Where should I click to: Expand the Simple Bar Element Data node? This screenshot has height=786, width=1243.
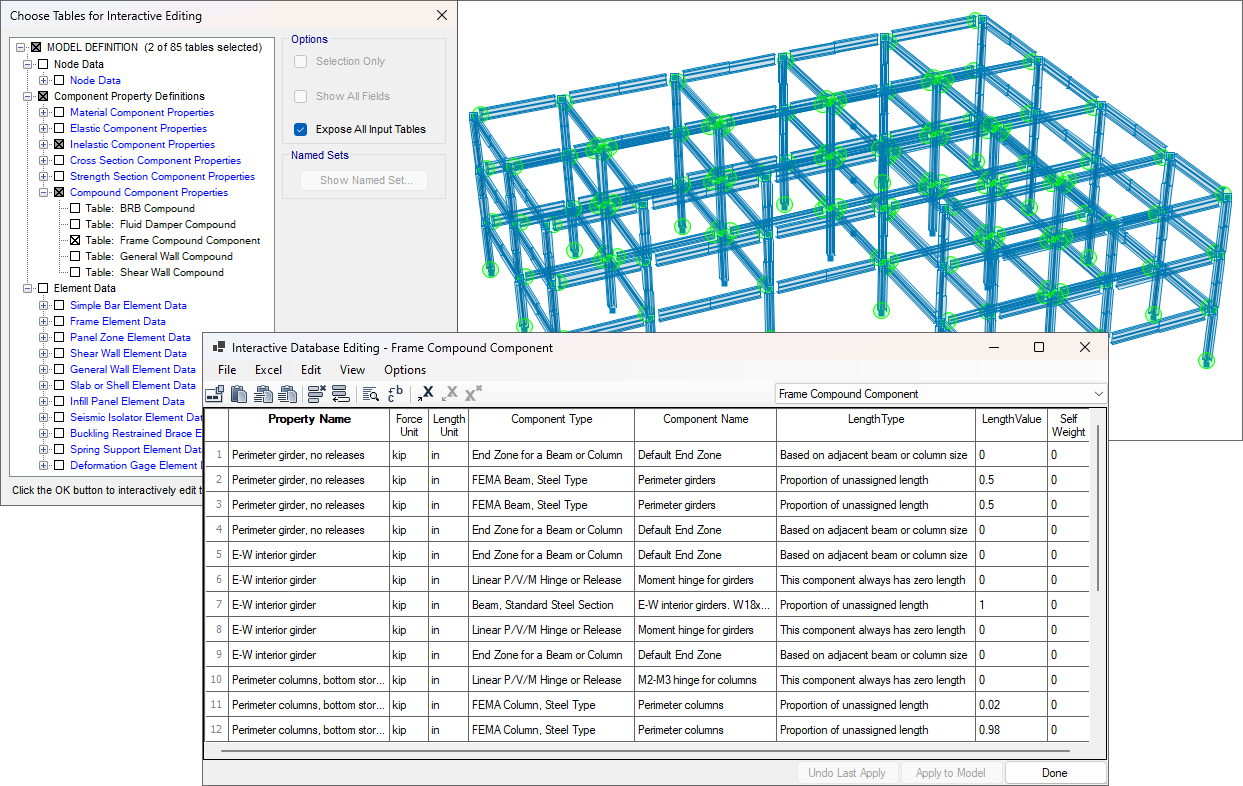44,305
